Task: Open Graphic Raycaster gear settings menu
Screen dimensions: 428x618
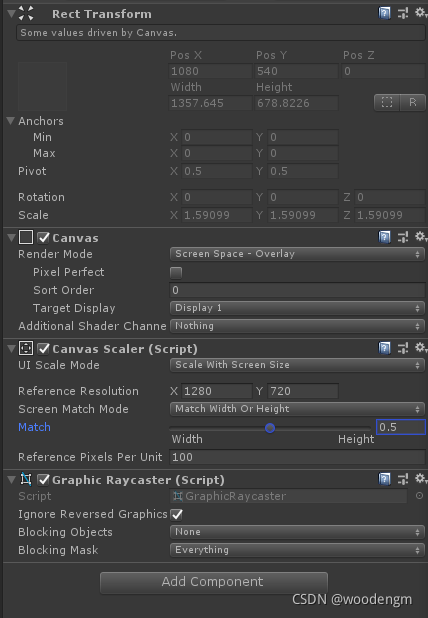Action: click(x=421, y=478)
